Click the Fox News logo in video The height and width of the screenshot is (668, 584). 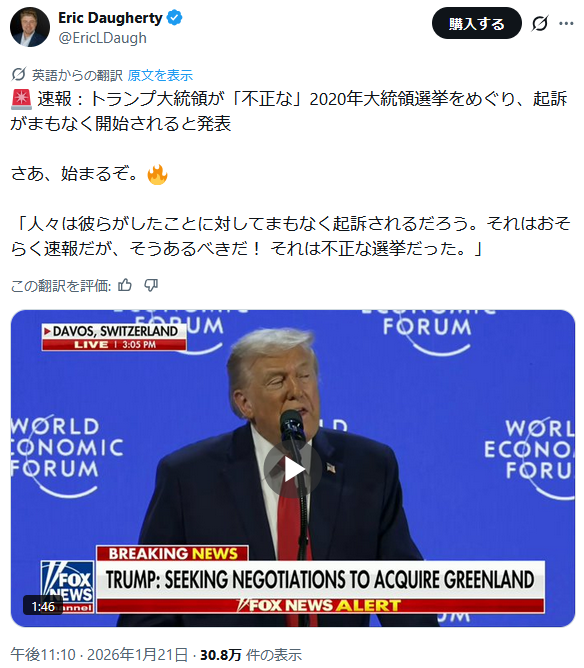coord(68,587)
